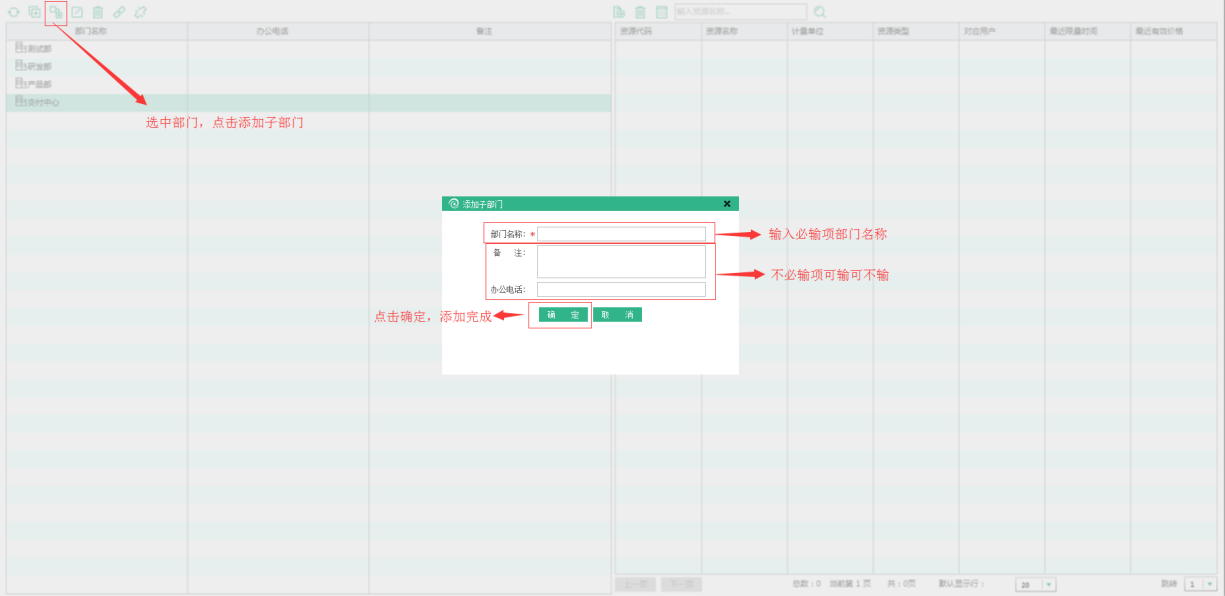Click the 办公电话 input field
1225x596 pixels.
pos(621,290)
